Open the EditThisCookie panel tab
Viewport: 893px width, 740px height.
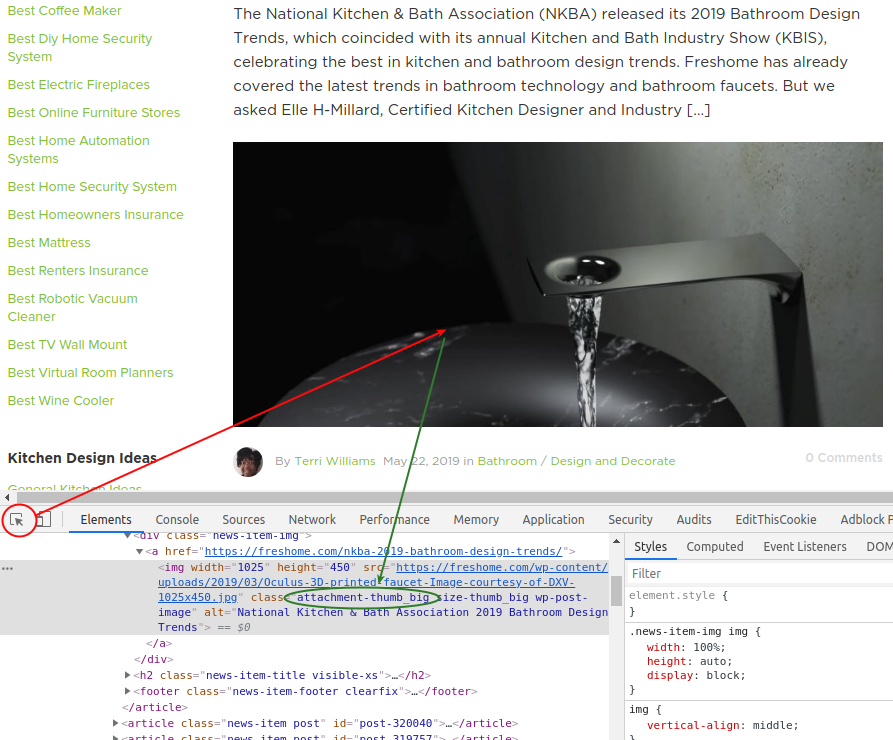775,519
